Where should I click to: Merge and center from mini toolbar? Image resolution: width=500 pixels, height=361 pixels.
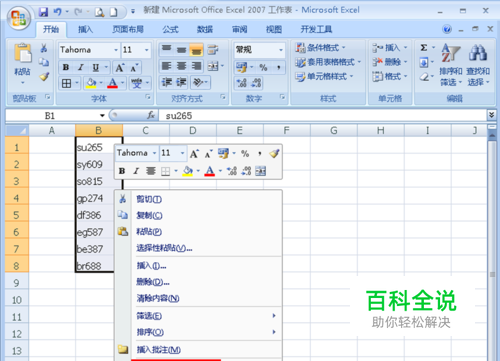coord(261,171)
